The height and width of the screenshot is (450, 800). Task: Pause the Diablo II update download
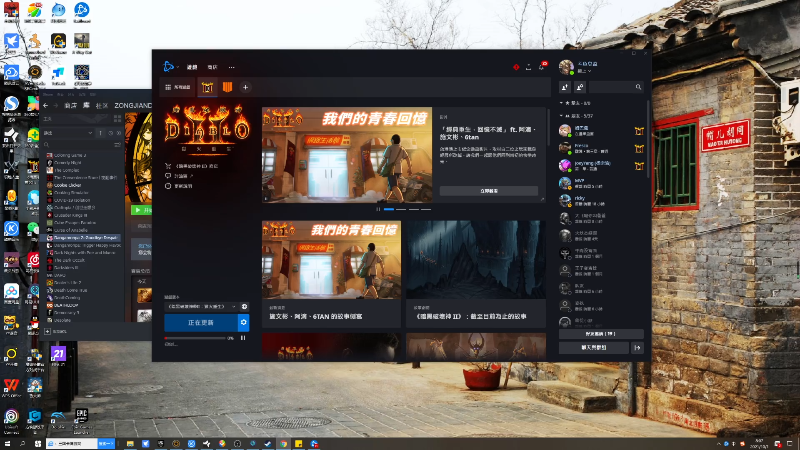(x=243, y=338)
